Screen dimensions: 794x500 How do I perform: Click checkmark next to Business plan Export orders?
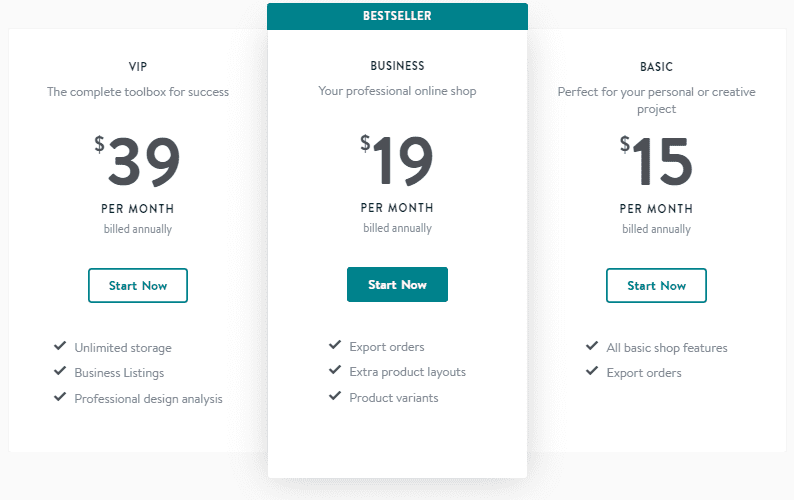(x=335, y=345)
